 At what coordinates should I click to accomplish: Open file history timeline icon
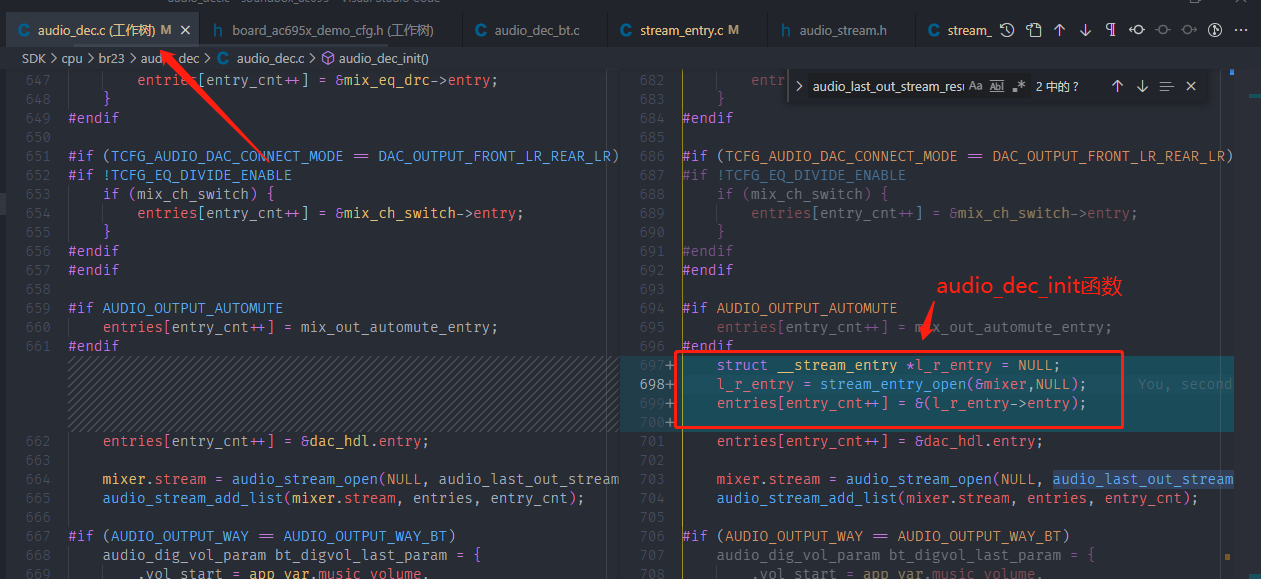click(x=1007, y=30)
